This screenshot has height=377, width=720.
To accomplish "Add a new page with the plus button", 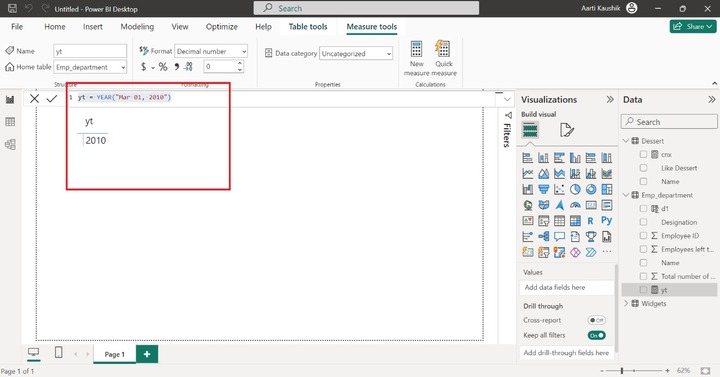I will 147,354.
